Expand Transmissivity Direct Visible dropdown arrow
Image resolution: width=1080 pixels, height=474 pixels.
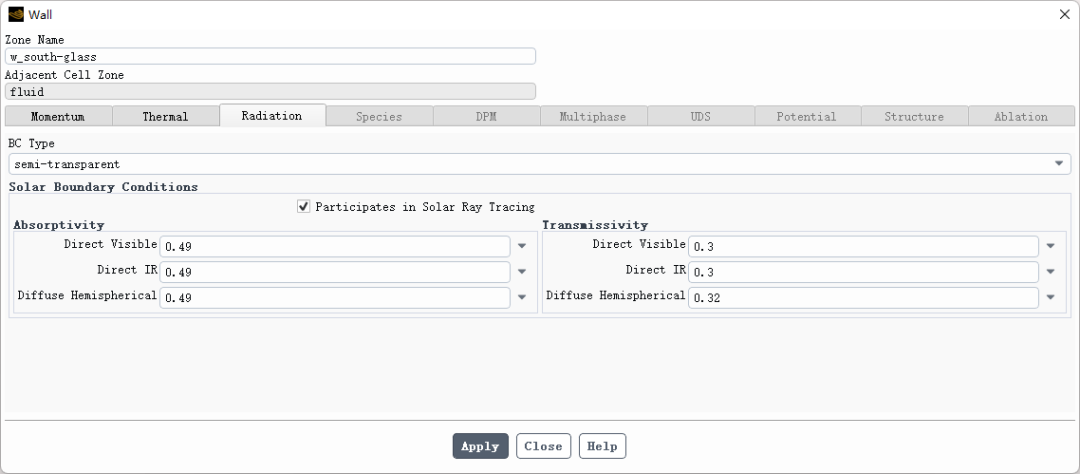pos(1050,246)
